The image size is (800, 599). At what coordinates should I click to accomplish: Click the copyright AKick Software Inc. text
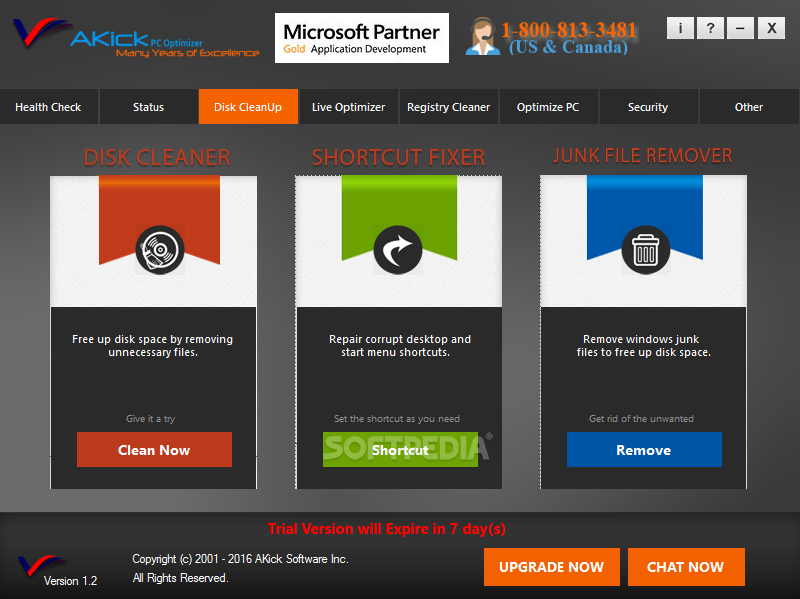click(x=240, y=559)
